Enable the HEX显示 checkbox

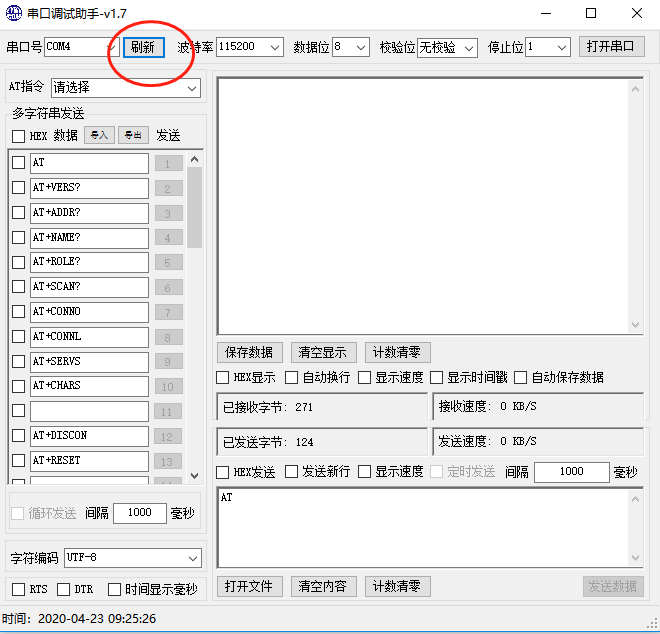pos(223,378)
